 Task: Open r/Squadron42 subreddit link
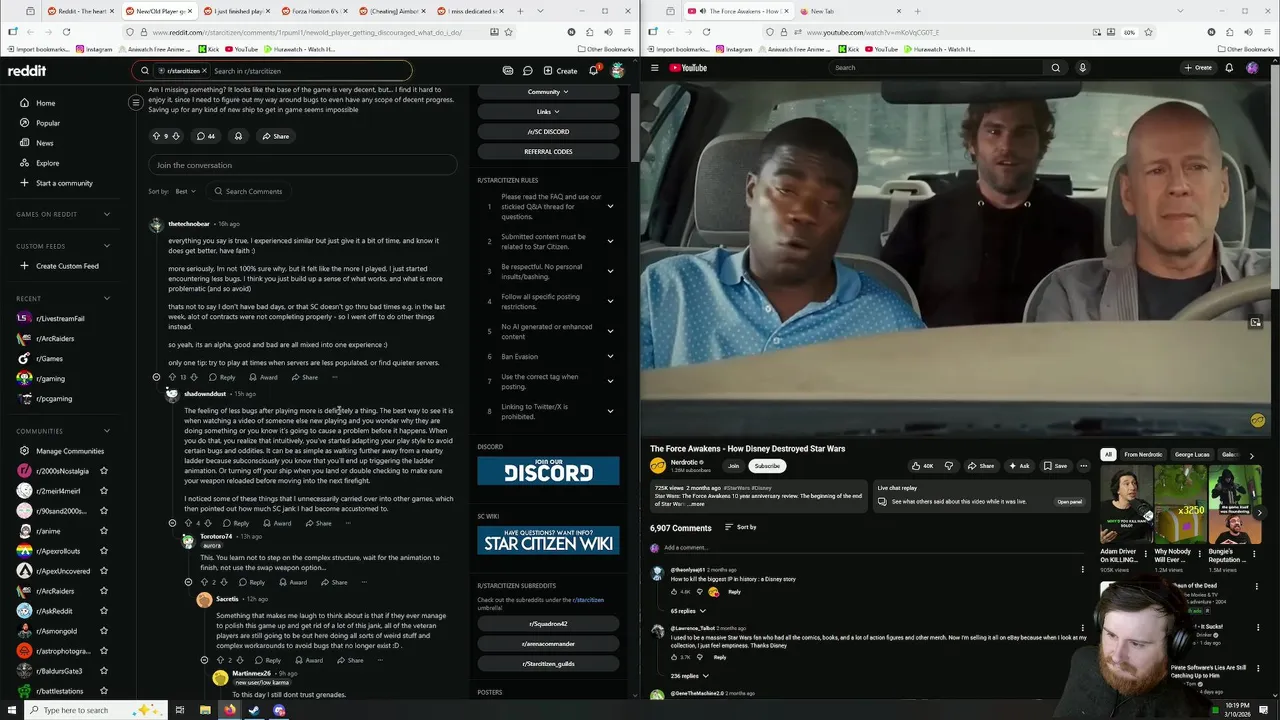(548, 624)
